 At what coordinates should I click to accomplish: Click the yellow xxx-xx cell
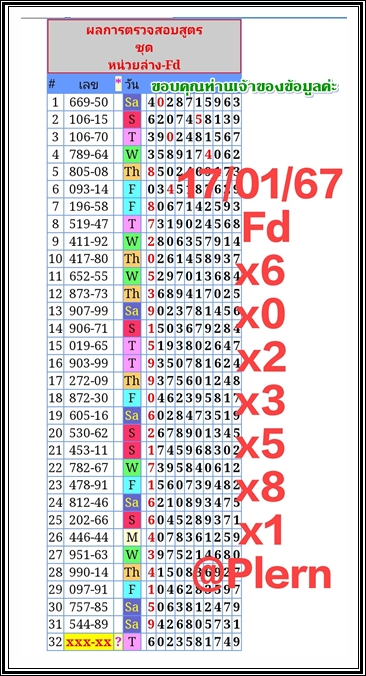coord(89,642)
